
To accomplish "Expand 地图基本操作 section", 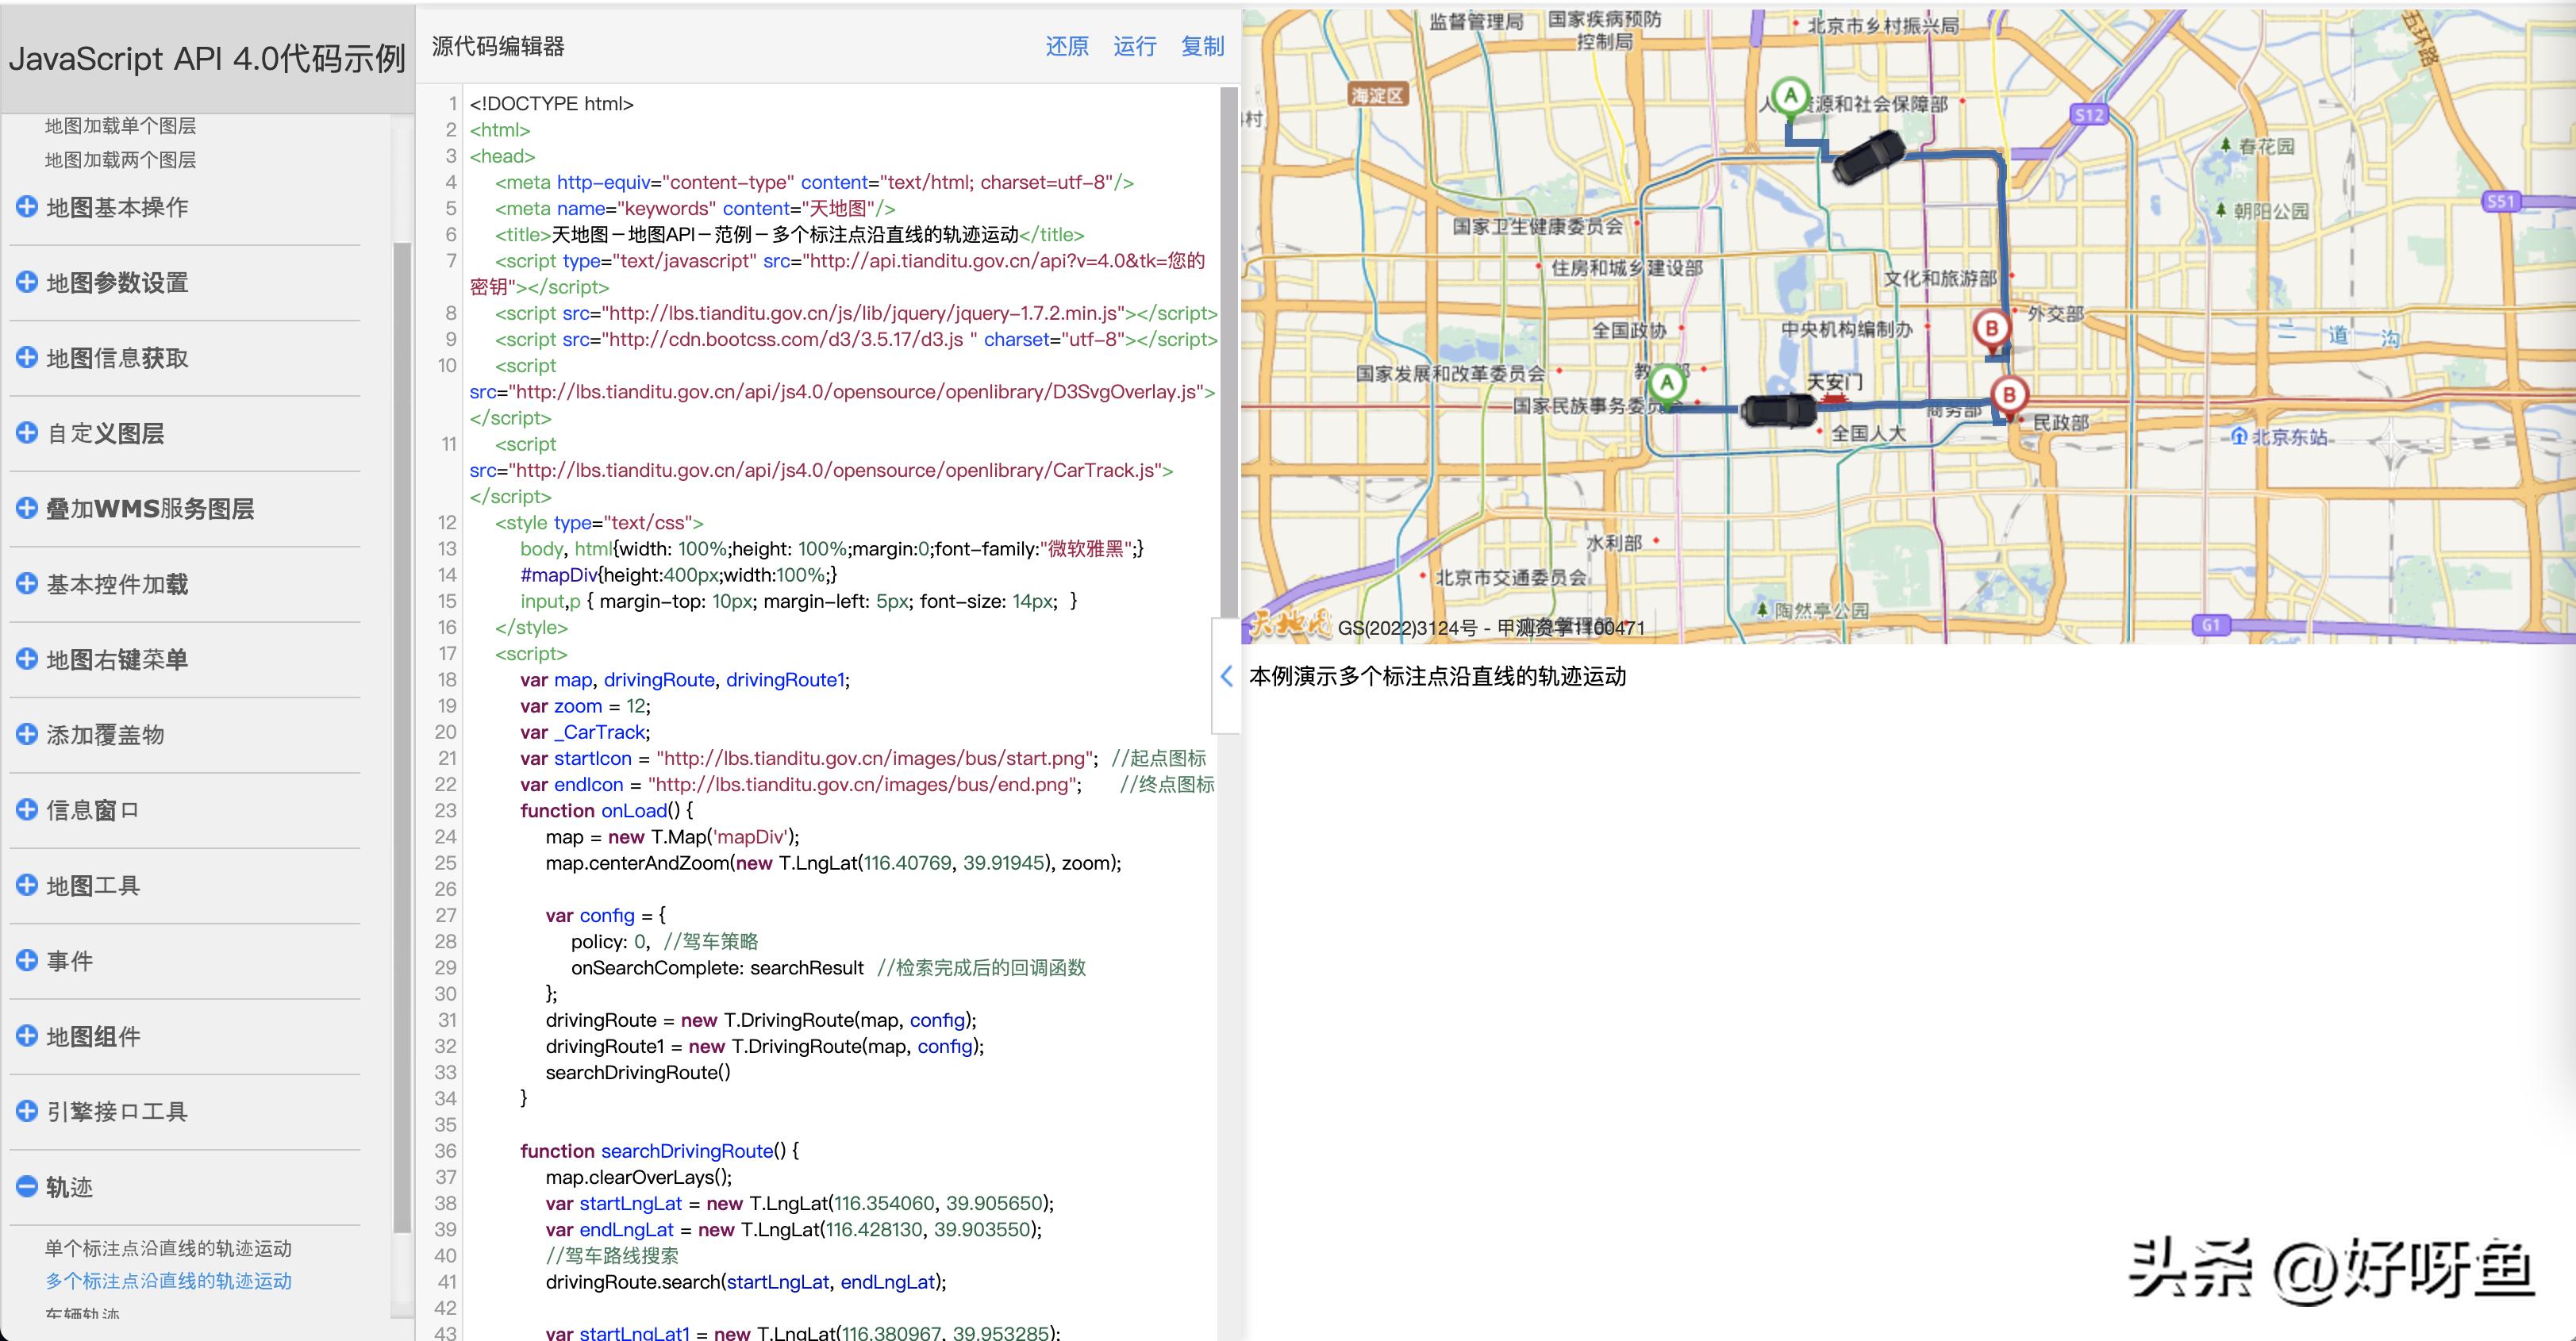I will click(x=27, y=207).
